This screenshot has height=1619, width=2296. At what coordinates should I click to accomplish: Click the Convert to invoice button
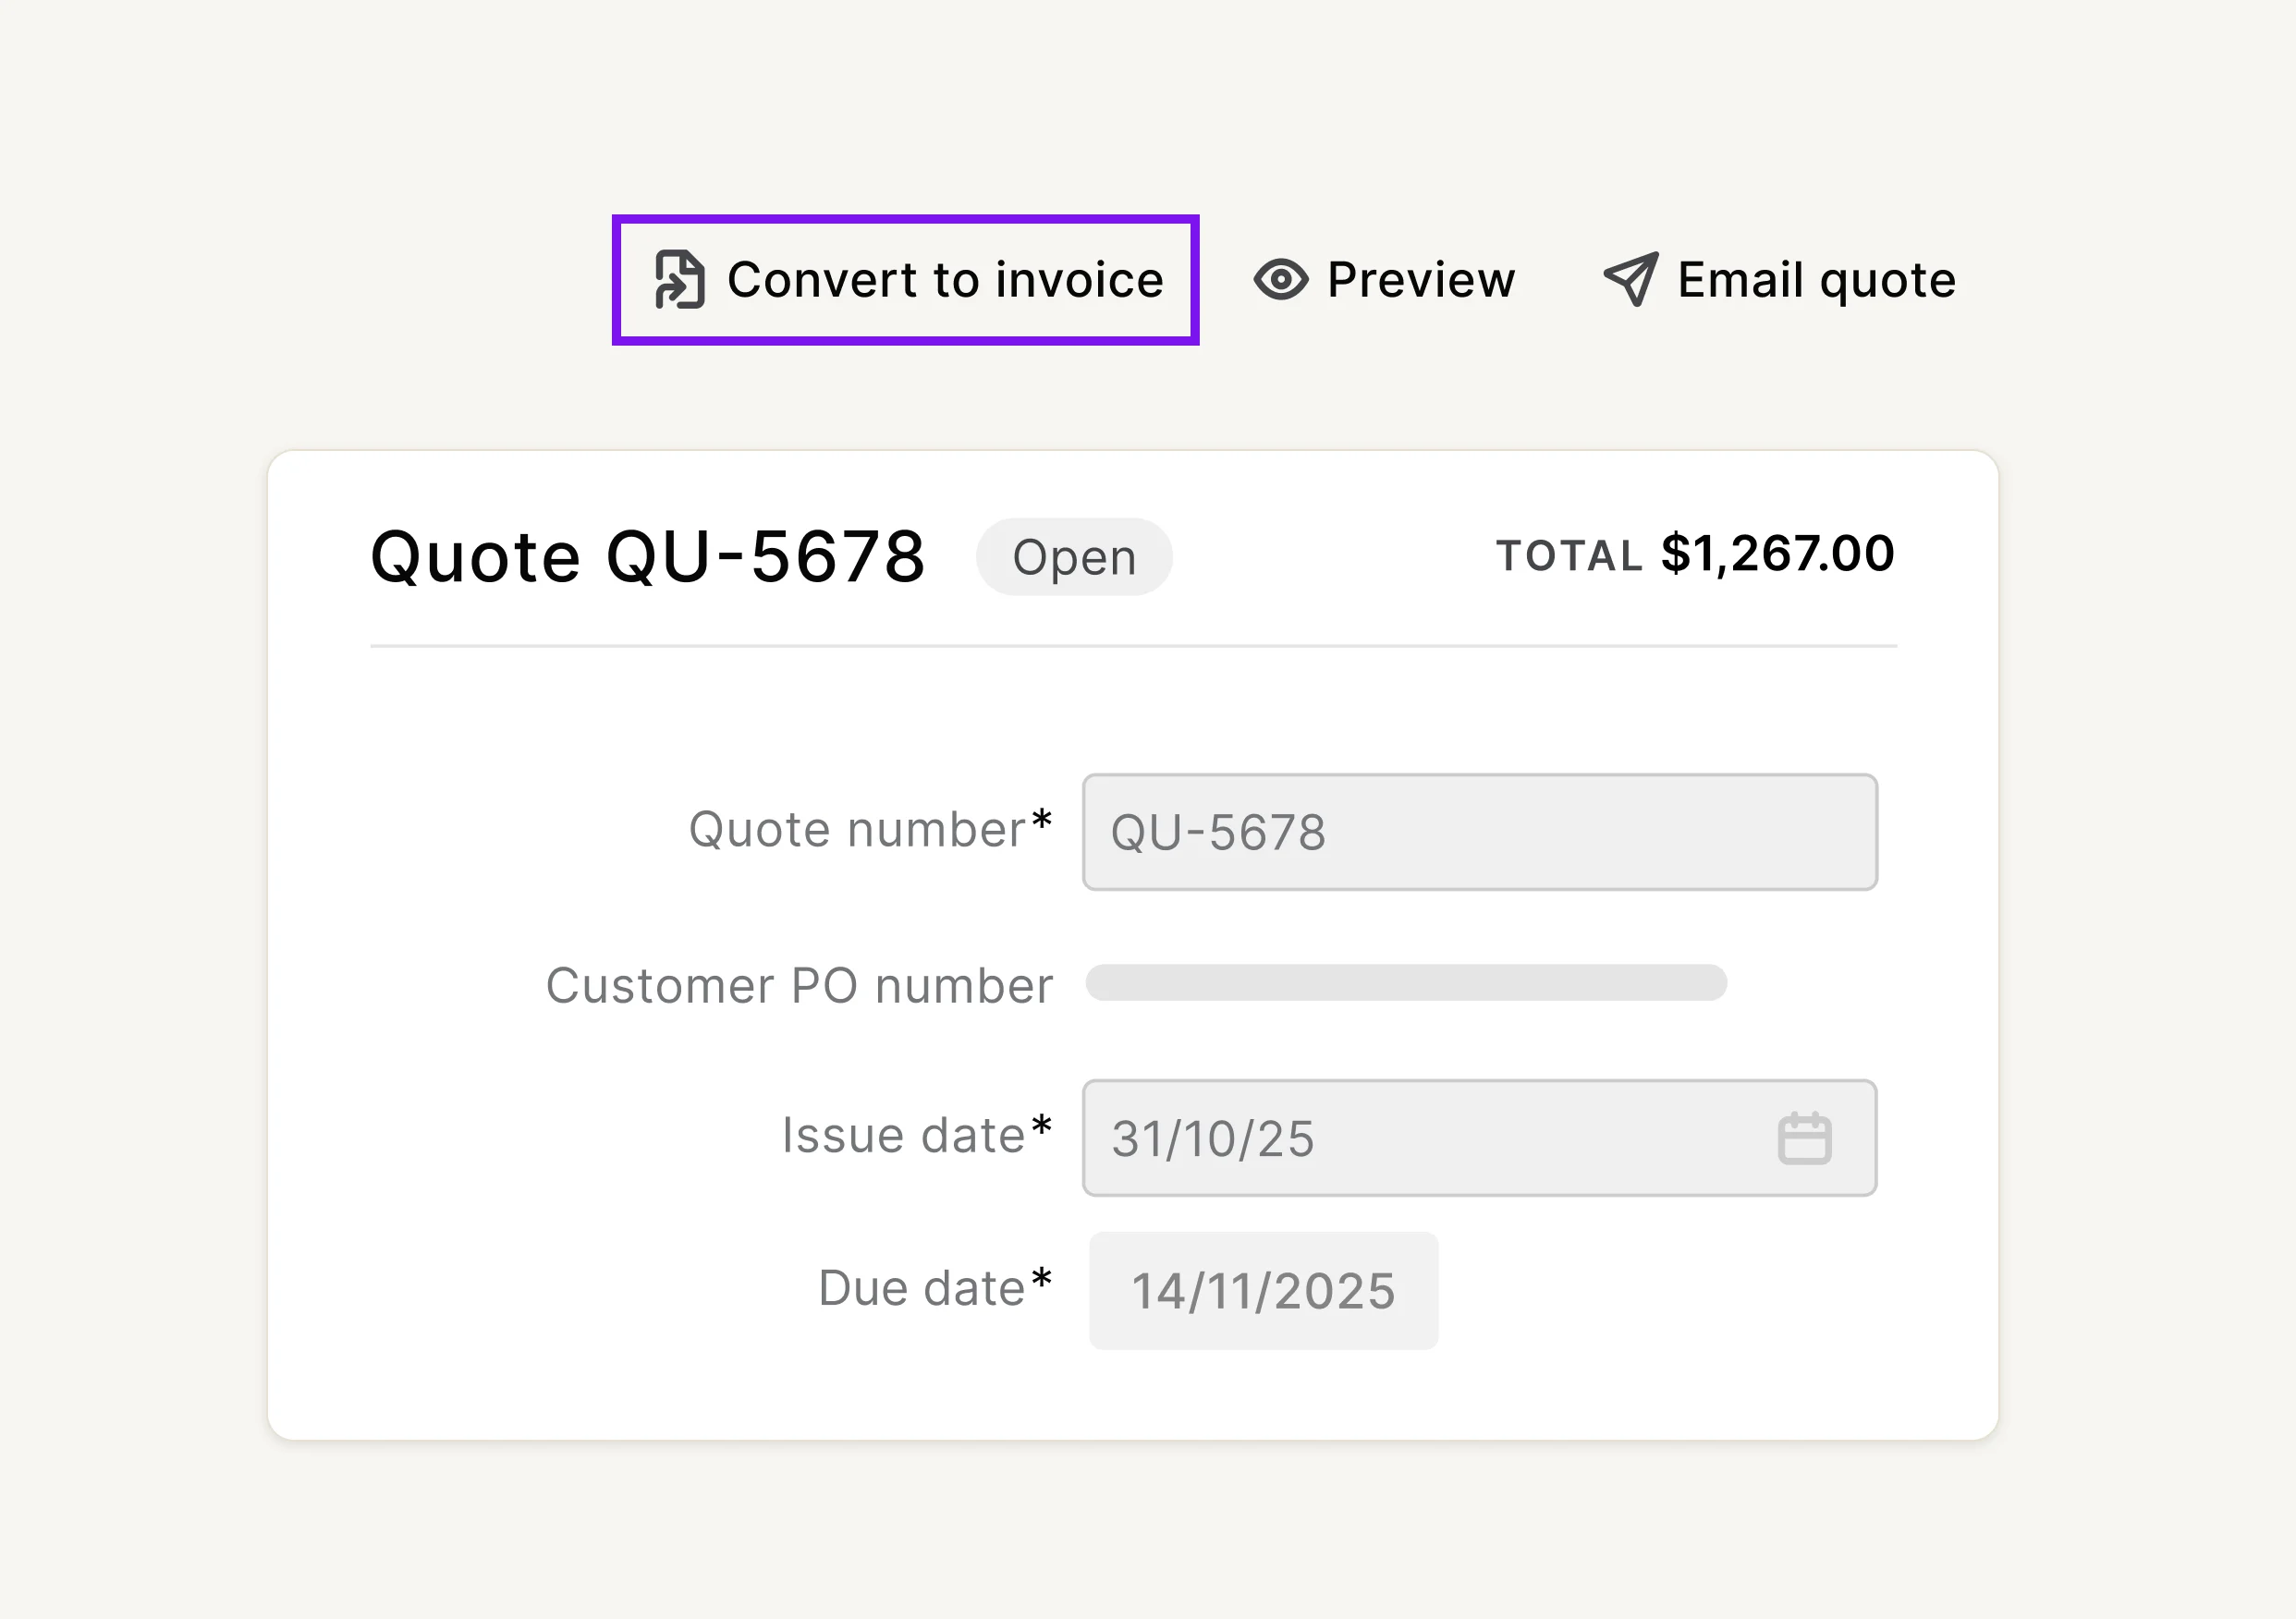coord(906,280)
